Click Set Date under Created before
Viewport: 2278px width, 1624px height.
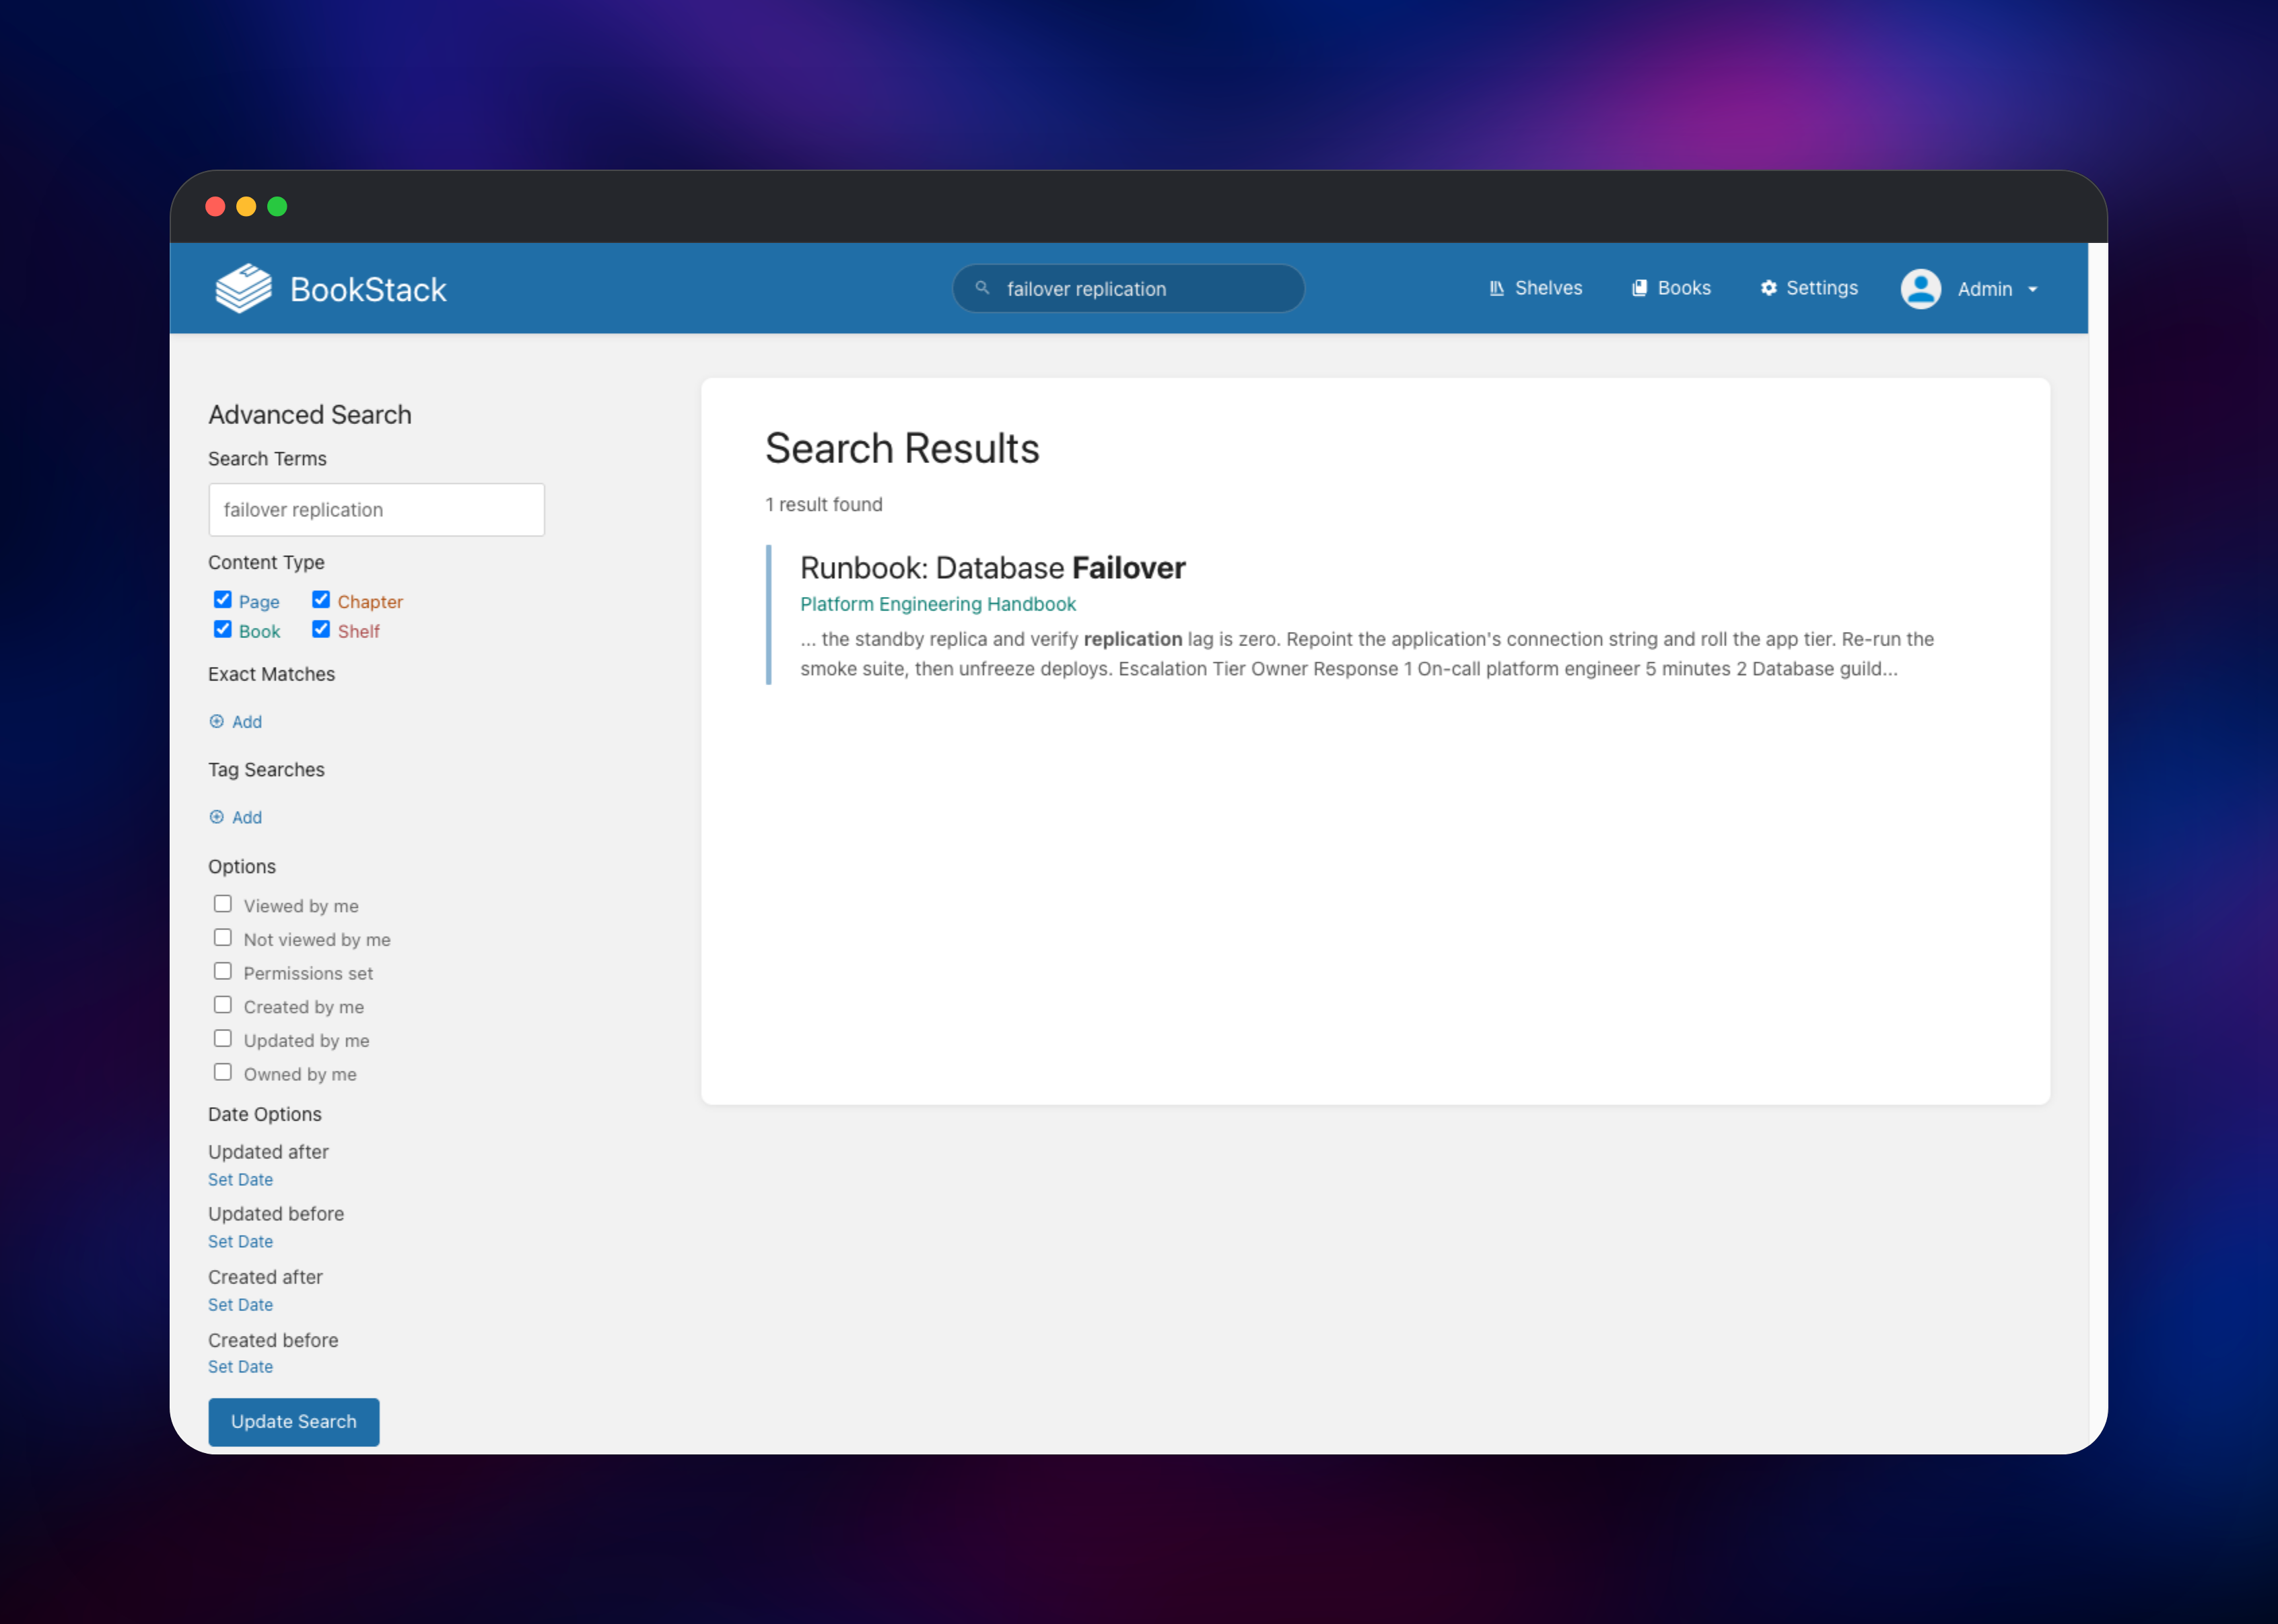[240, 1367]
